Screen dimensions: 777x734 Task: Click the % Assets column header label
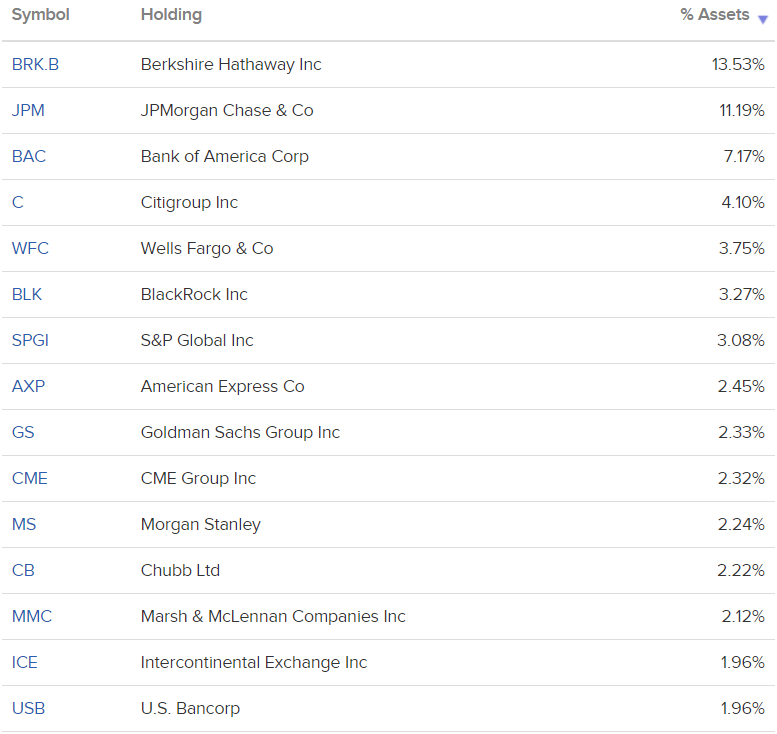pos(715,15)
